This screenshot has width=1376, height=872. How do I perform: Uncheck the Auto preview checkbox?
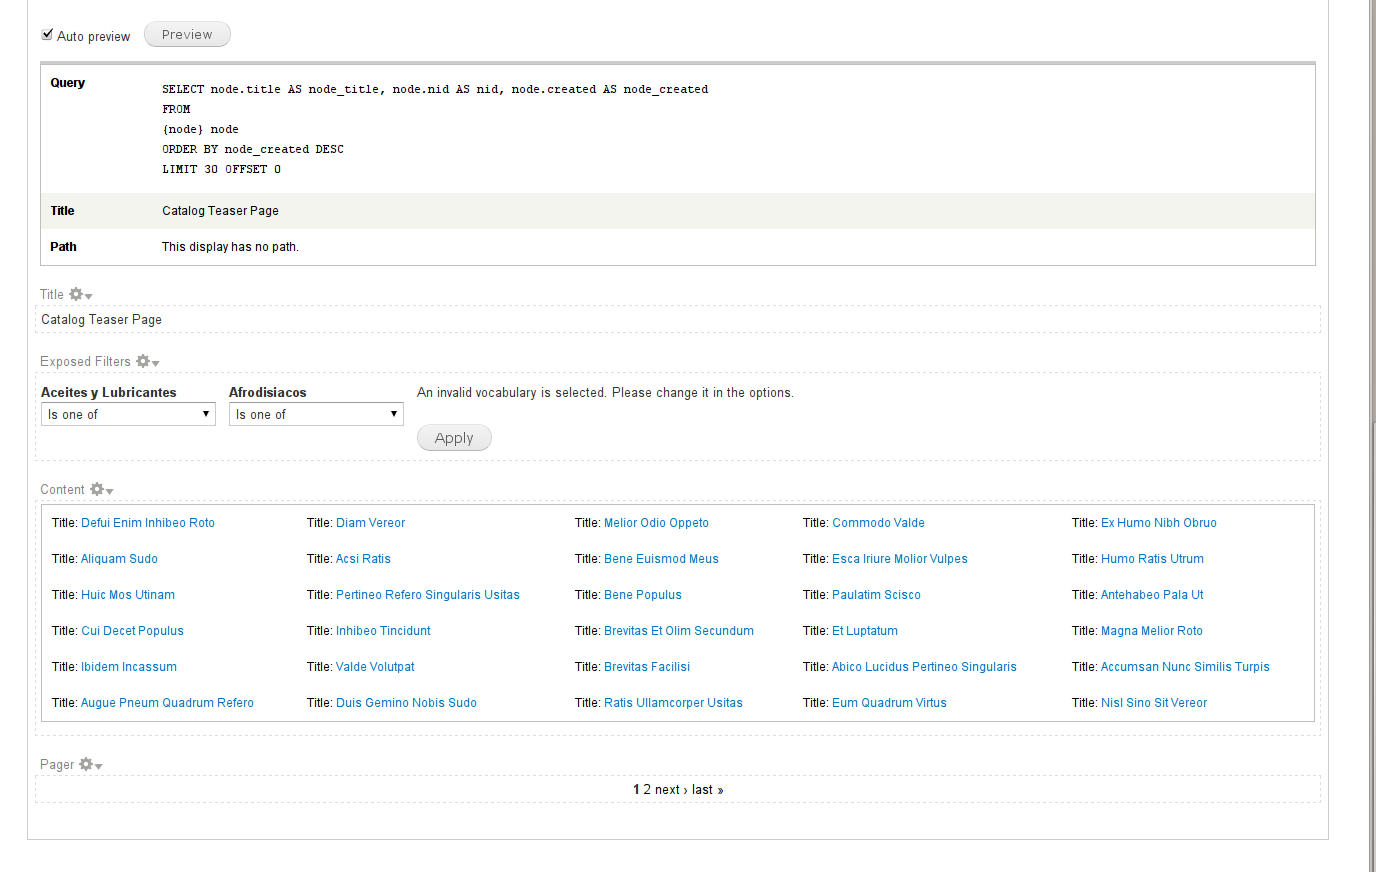46,33
